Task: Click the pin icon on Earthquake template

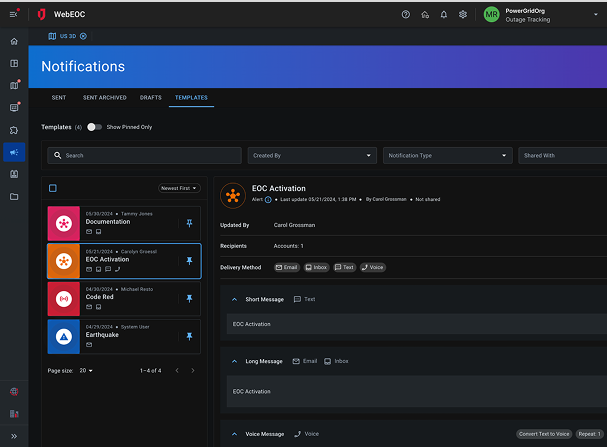Action: (190, 336)
